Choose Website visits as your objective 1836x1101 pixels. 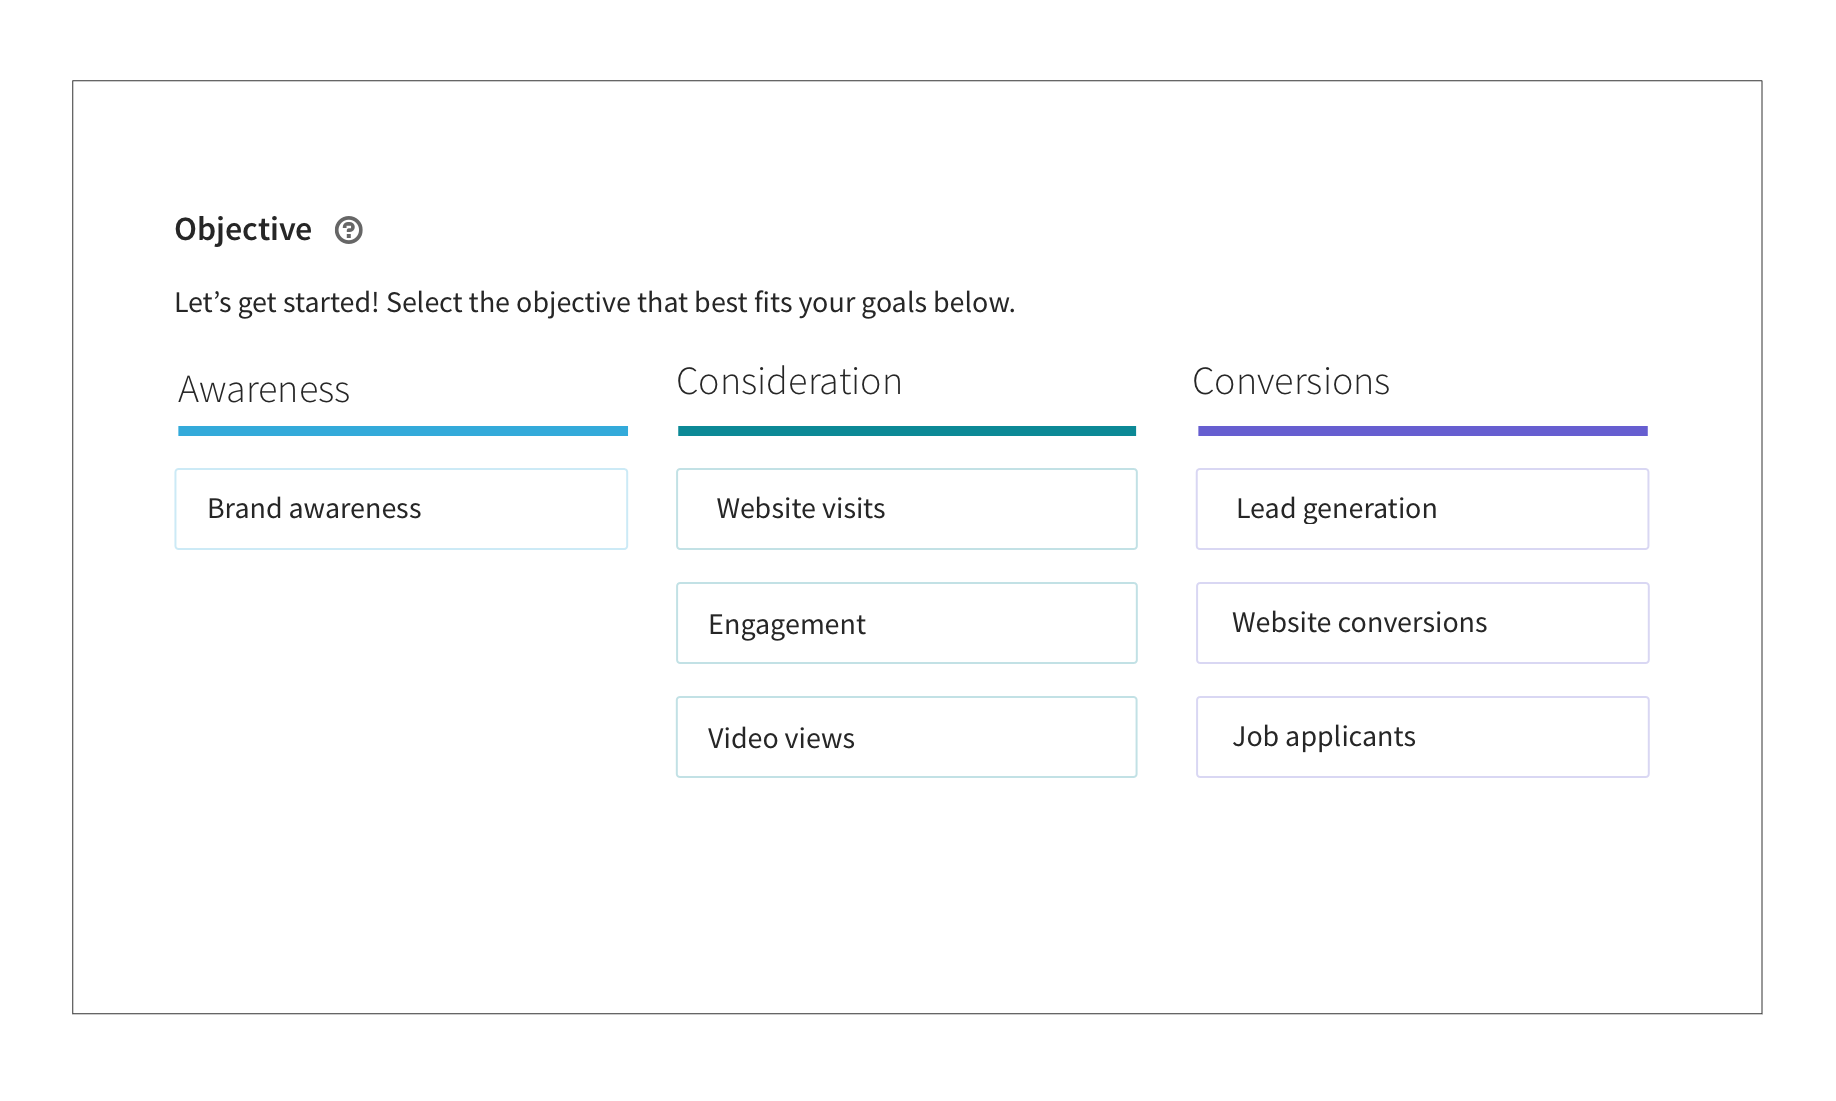tap(906, 508)
